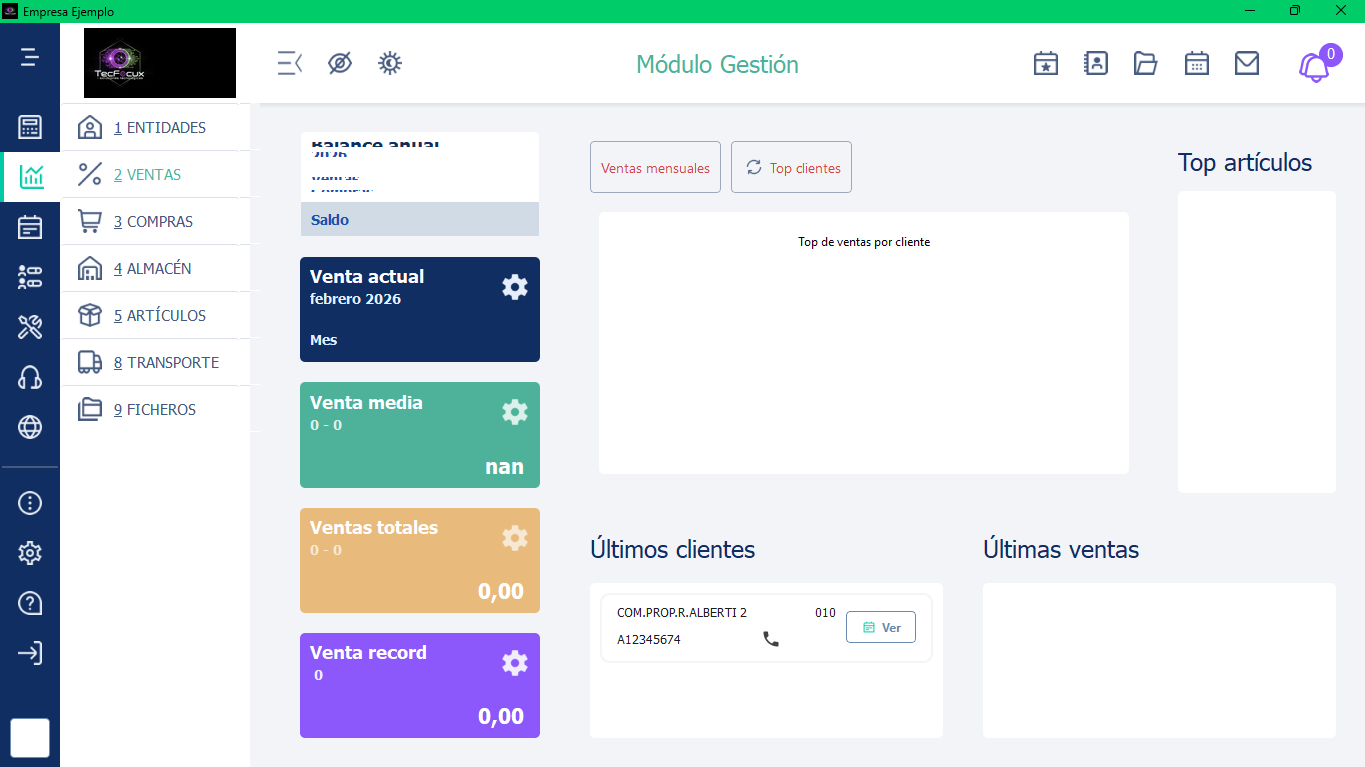Toggle the sun brightness theme icon
Viewport: 1365px width, 767px height.
tap(390, 64)
